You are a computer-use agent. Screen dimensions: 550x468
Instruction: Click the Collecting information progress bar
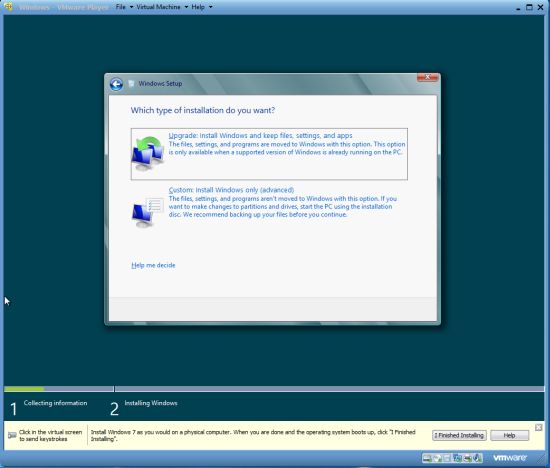[x=59, y=389]
